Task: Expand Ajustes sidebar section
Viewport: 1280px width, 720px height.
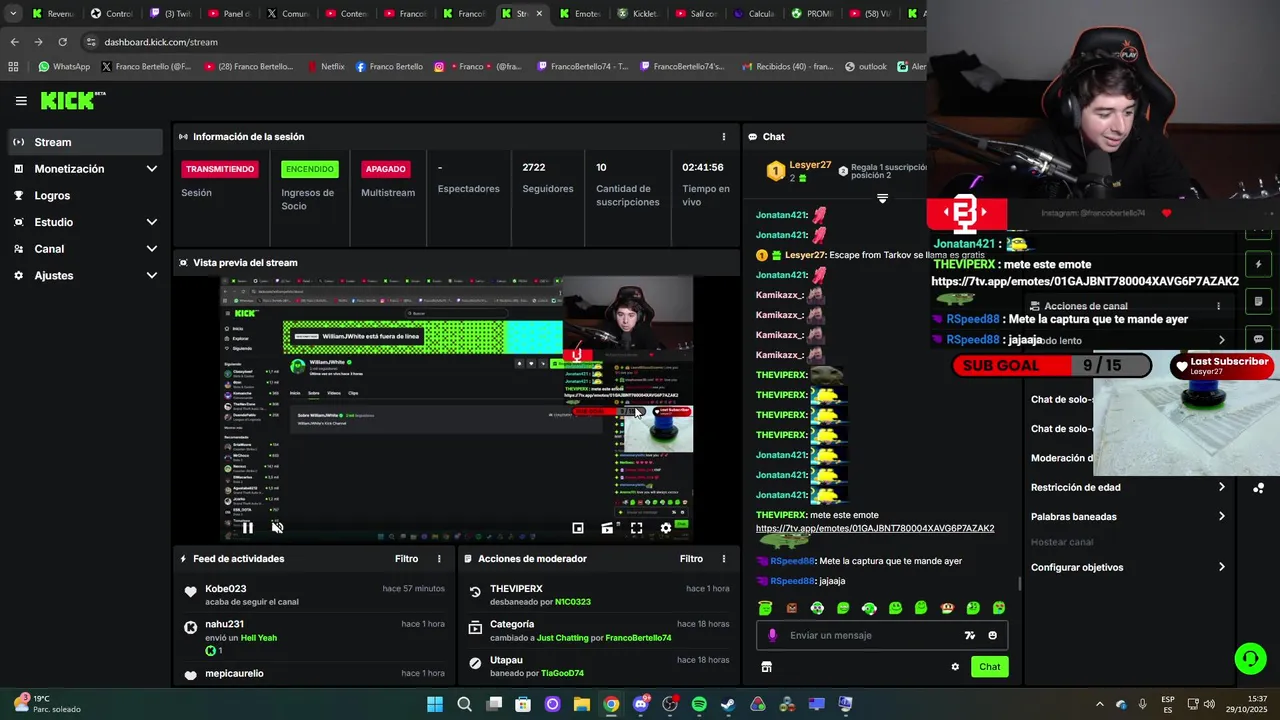Action: pyautogui.click(x=84, y=275)
